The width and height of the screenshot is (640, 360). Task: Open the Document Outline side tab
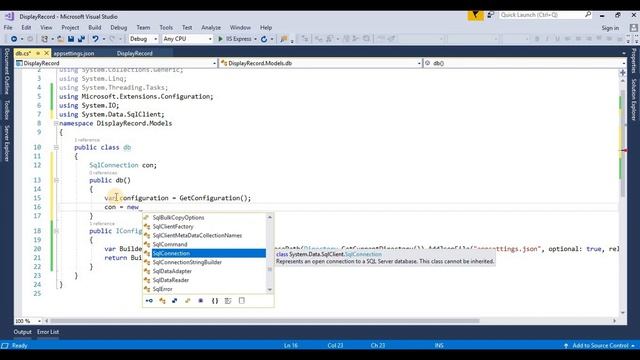click(x=7, y=72)
